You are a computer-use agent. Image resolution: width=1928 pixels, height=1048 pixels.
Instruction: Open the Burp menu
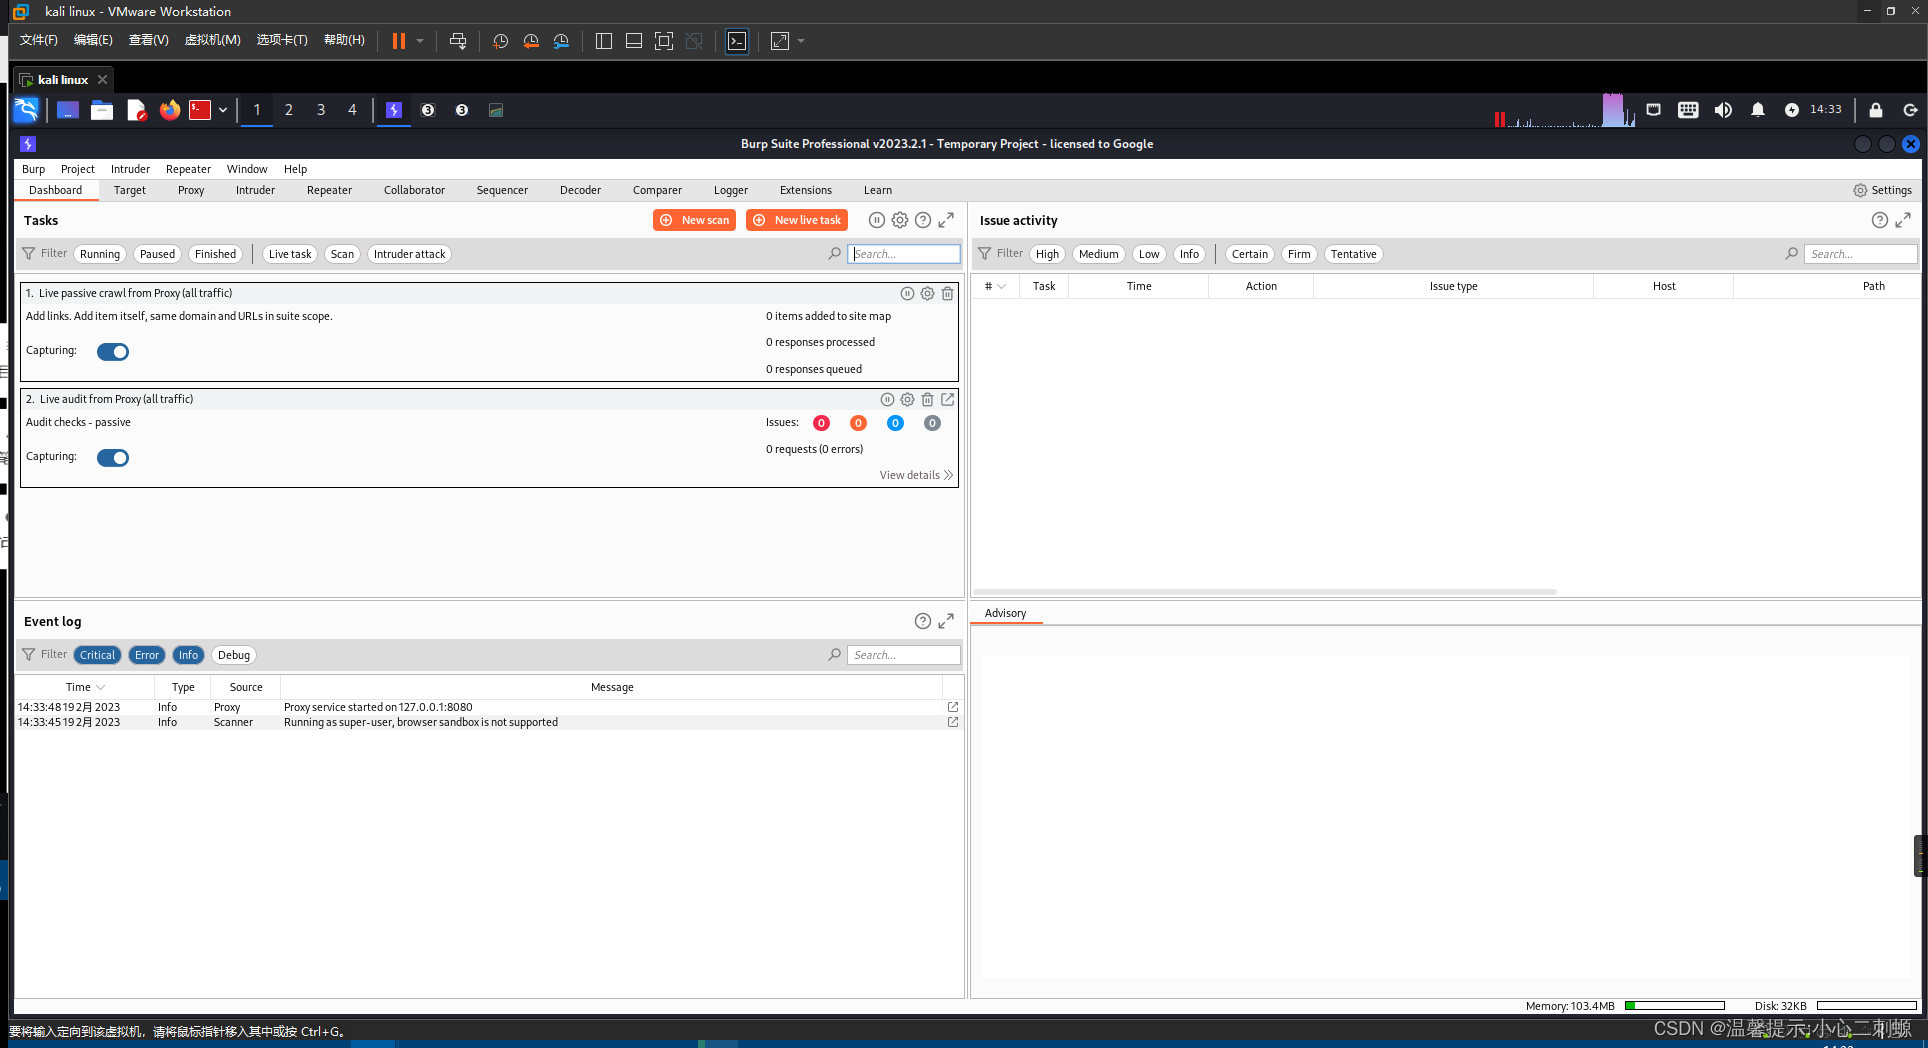click(34, 169)
